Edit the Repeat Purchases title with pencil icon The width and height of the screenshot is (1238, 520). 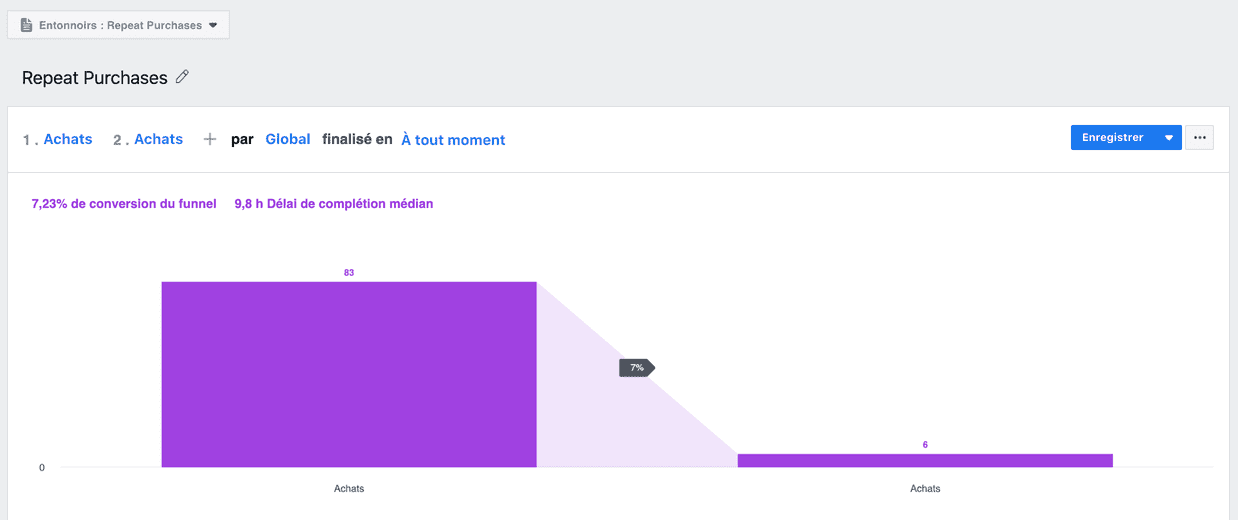pyautogui.click(x=182, y=77)
